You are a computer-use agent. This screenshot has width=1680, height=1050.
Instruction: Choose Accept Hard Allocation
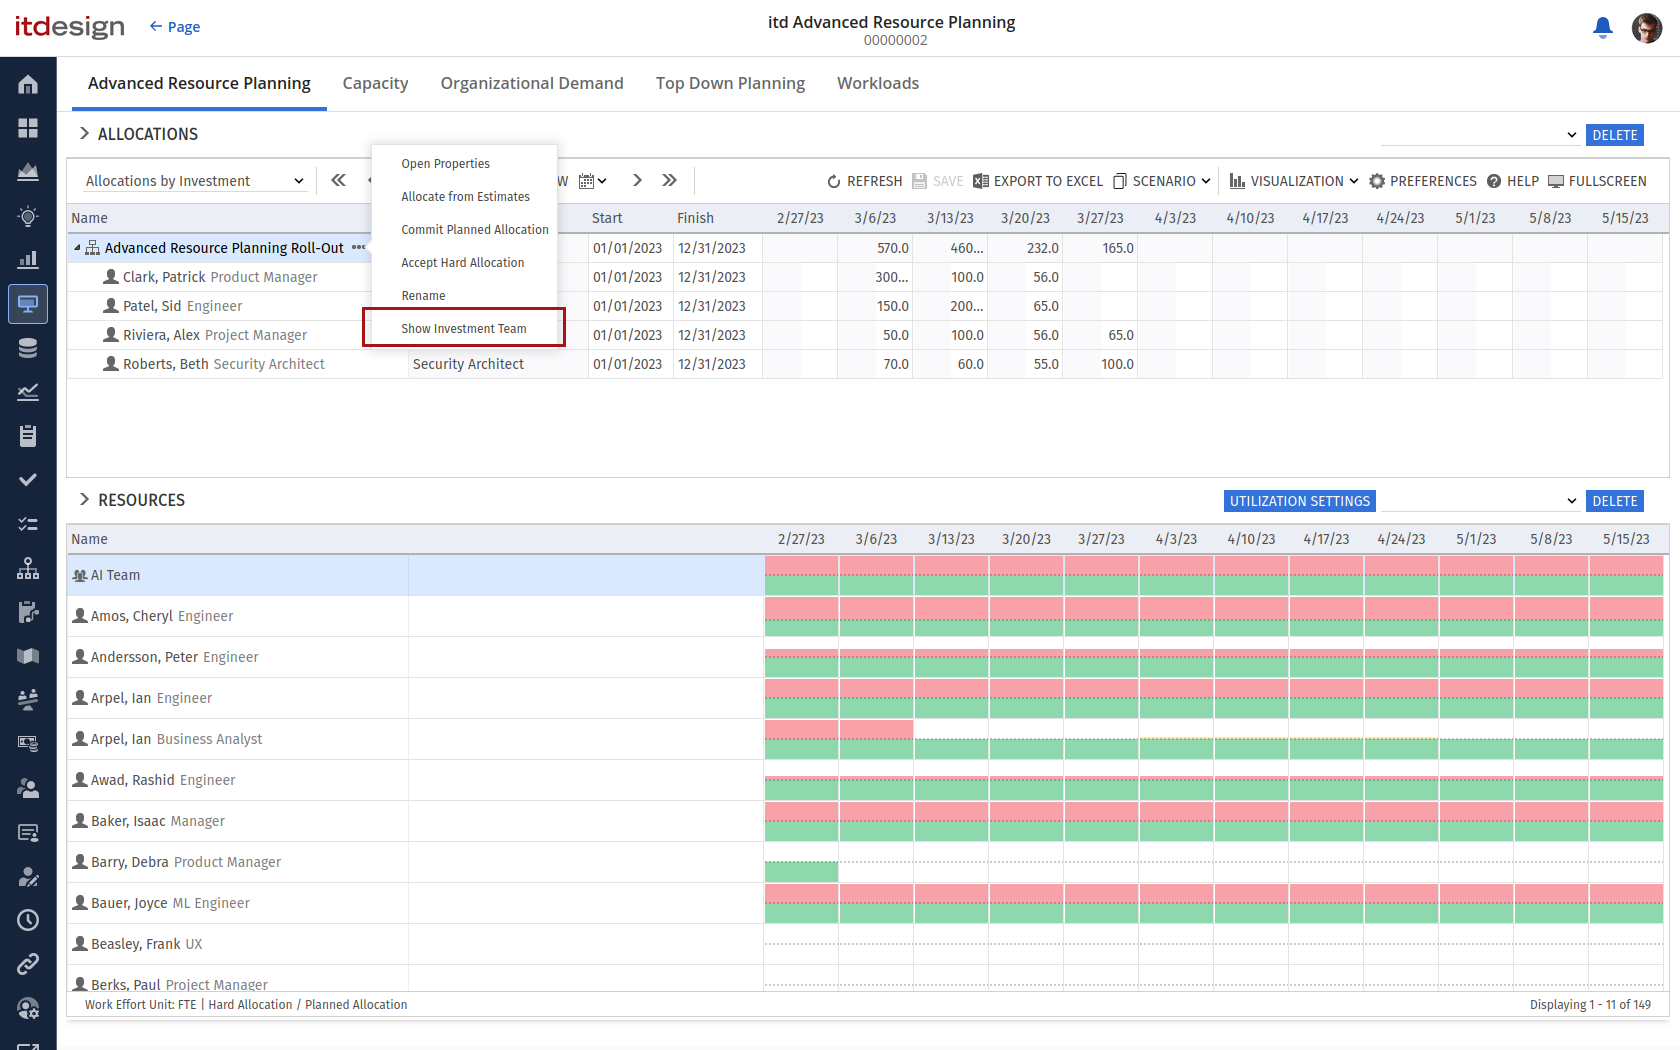pos(463,263)
